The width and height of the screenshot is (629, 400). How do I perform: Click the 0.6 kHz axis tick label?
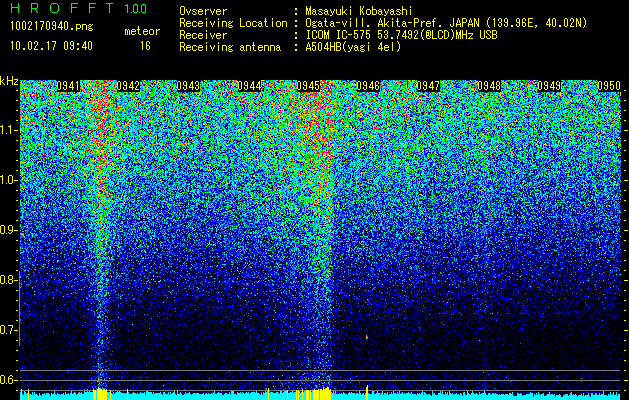pyautogui.click(x=7, y=380)
